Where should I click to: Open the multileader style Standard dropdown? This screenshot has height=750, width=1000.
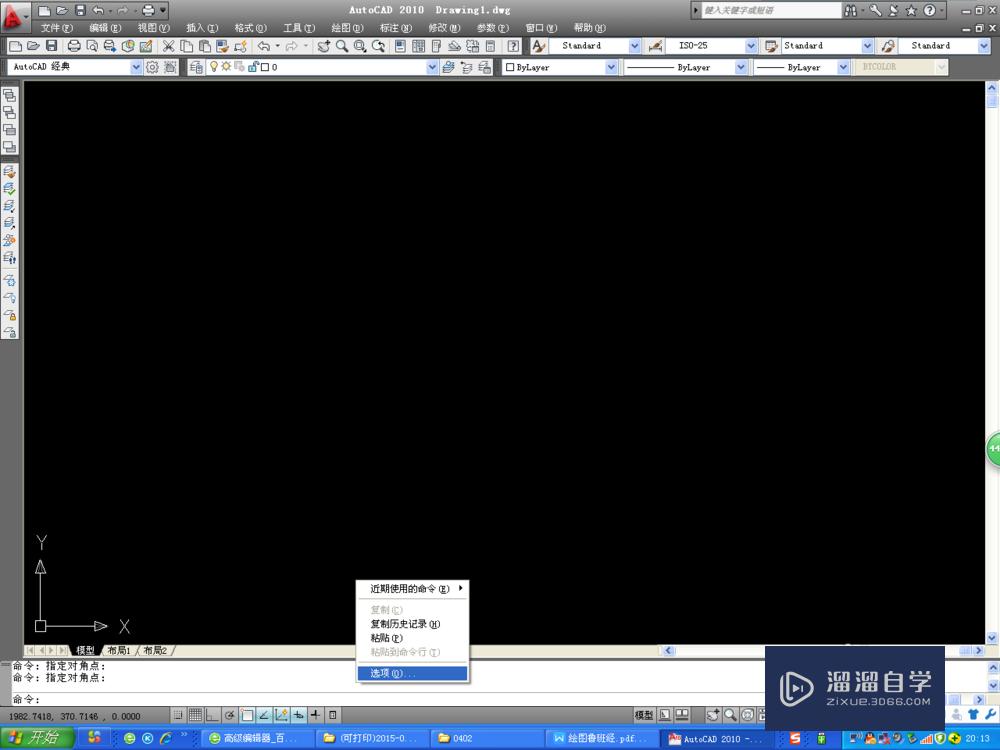tap(983, 46)
